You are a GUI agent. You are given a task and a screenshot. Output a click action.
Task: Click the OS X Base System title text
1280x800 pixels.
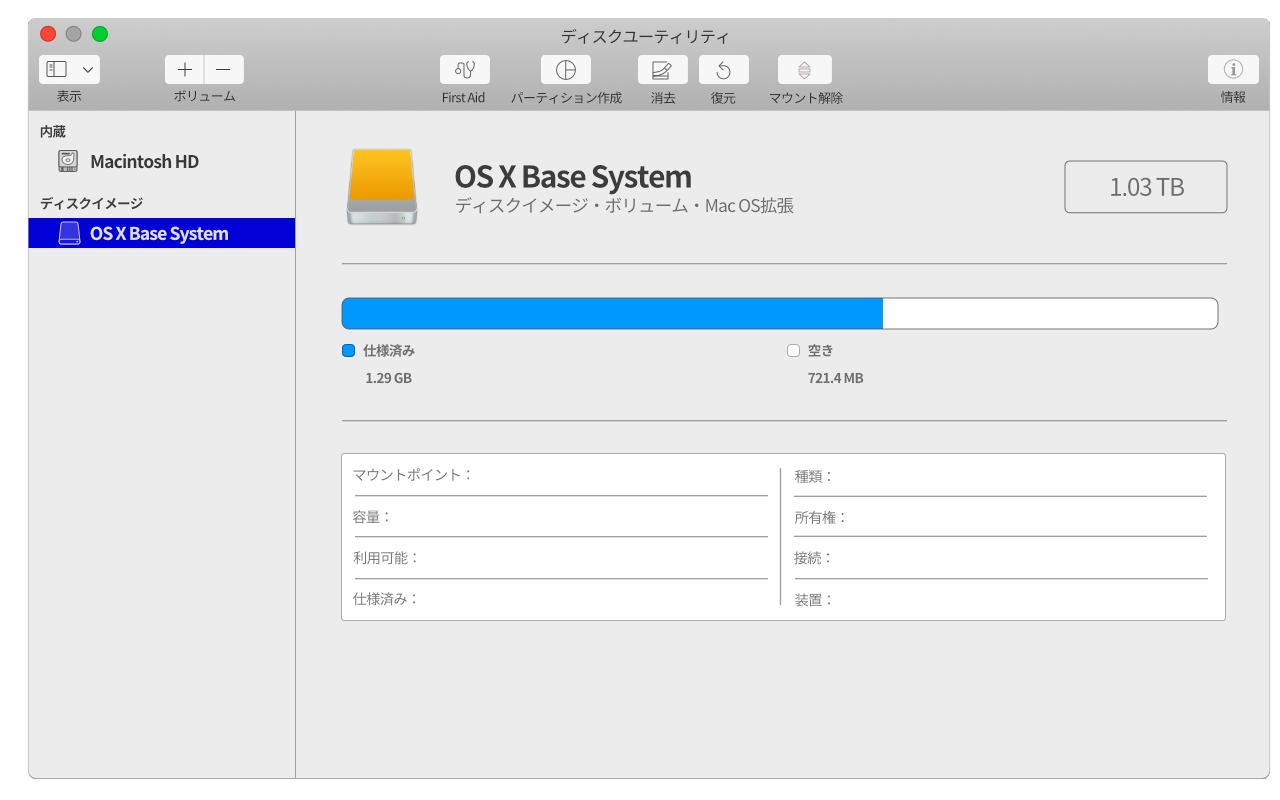pos(573,176)
